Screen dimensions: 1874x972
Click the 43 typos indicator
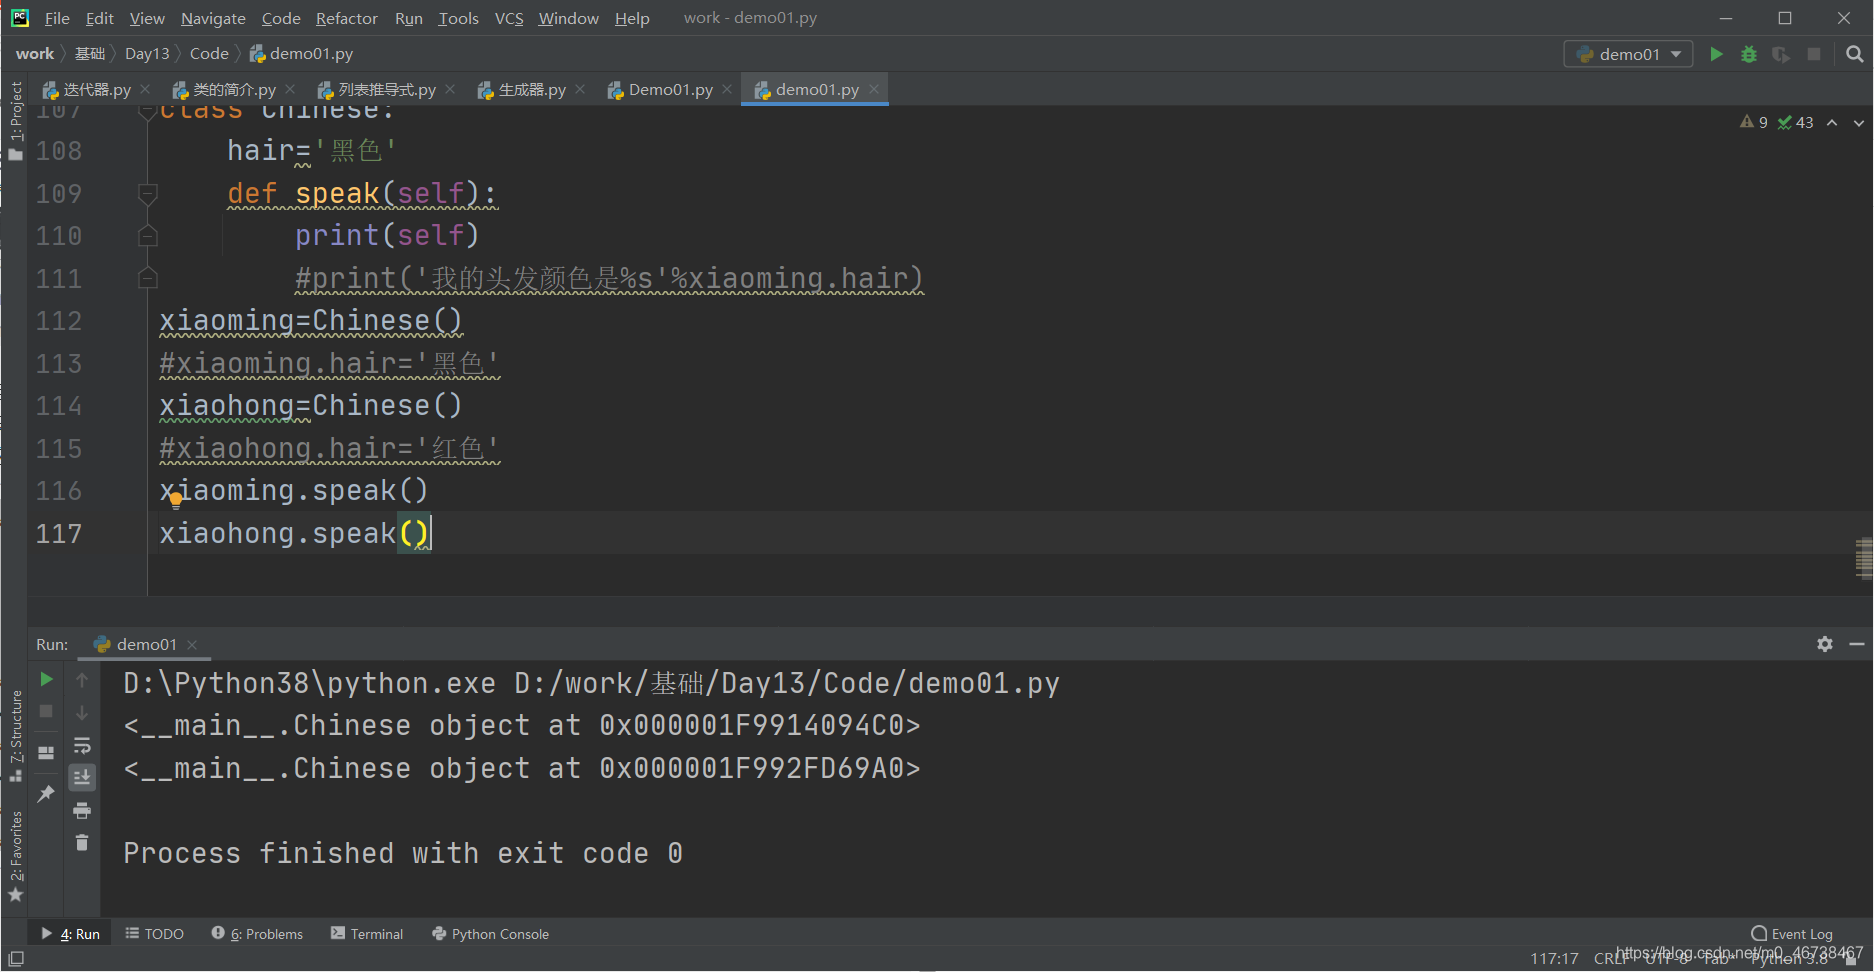[x=1796, y=122]
